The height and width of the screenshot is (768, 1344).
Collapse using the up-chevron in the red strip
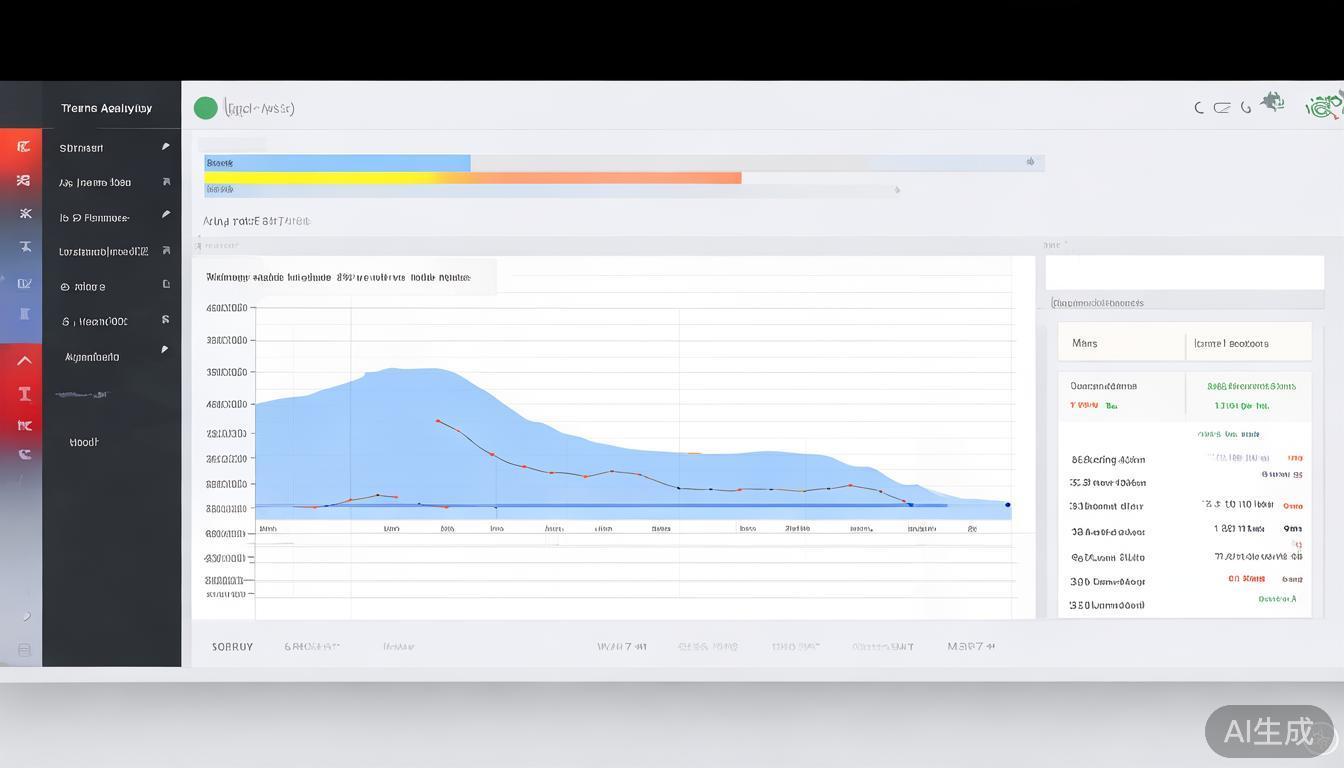[24, 361]
